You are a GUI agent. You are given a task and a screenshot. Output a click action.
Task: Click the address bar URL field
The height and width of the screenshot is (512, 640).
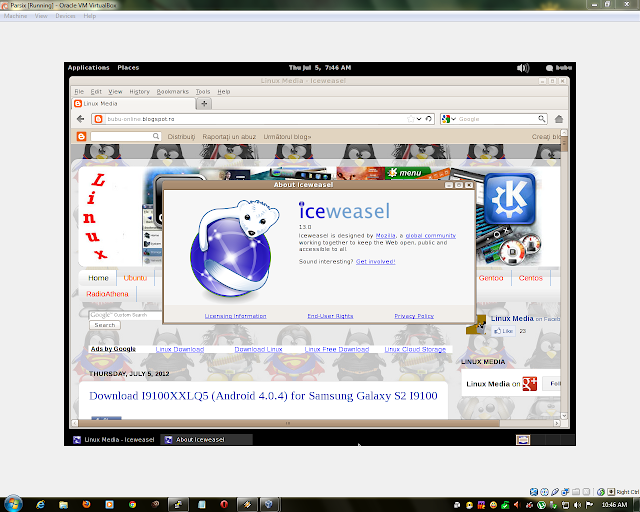point(256,119)
